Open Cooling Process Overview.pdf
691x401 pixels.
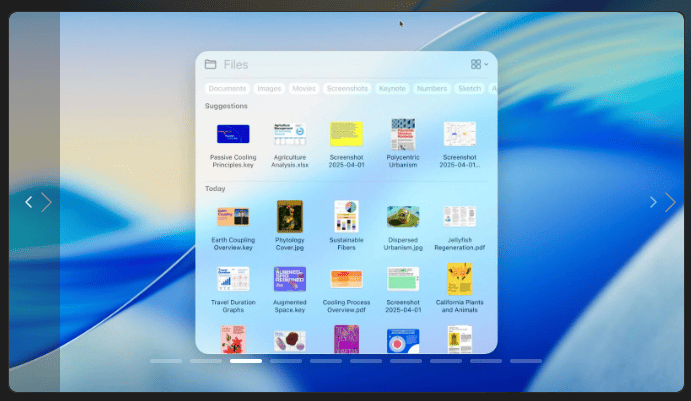(346, 279)
